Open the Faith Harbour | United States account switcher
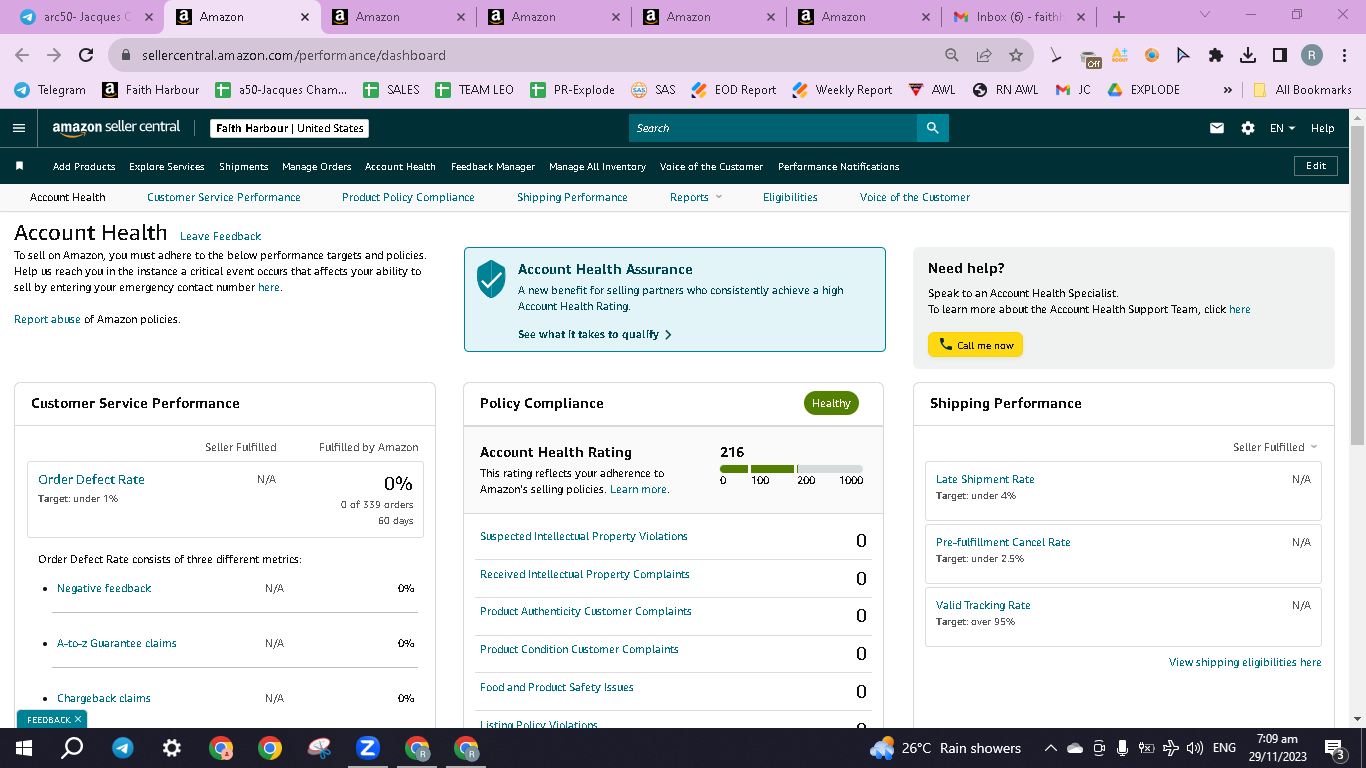1366x768 pixels. click(290, 128)
